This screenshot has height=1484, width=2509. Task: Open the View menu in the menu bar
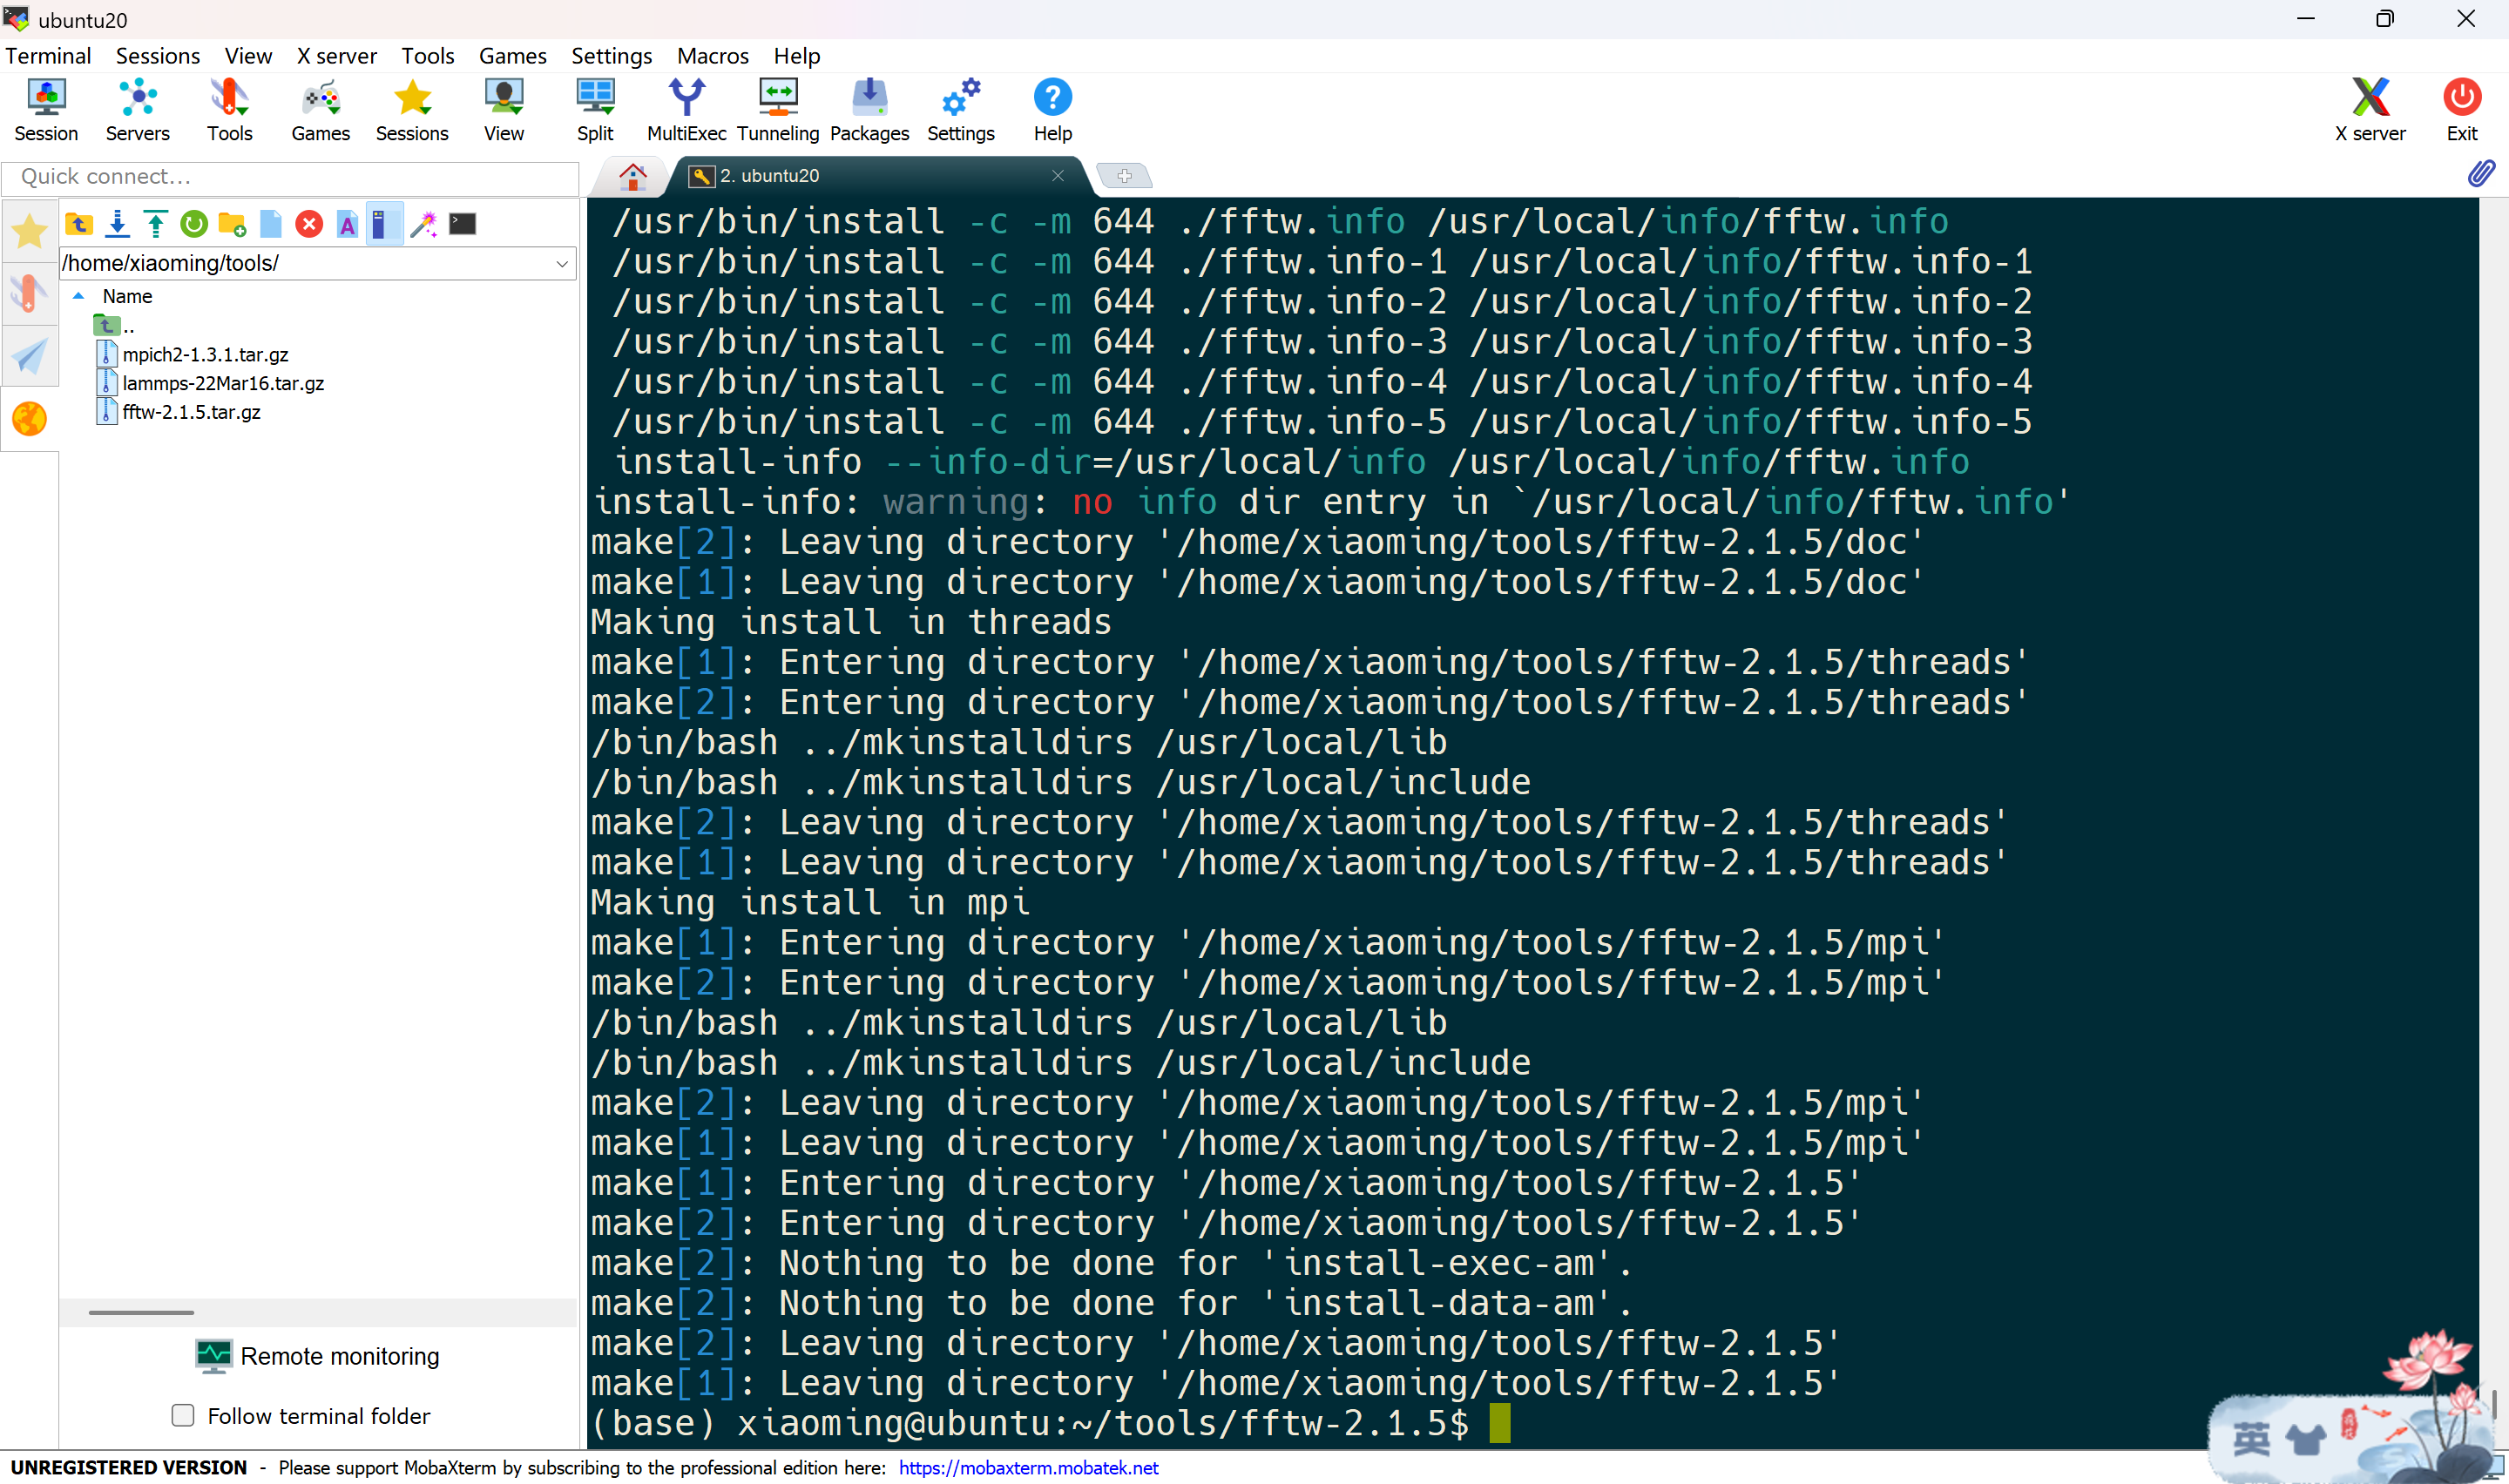tap(248, 56)
